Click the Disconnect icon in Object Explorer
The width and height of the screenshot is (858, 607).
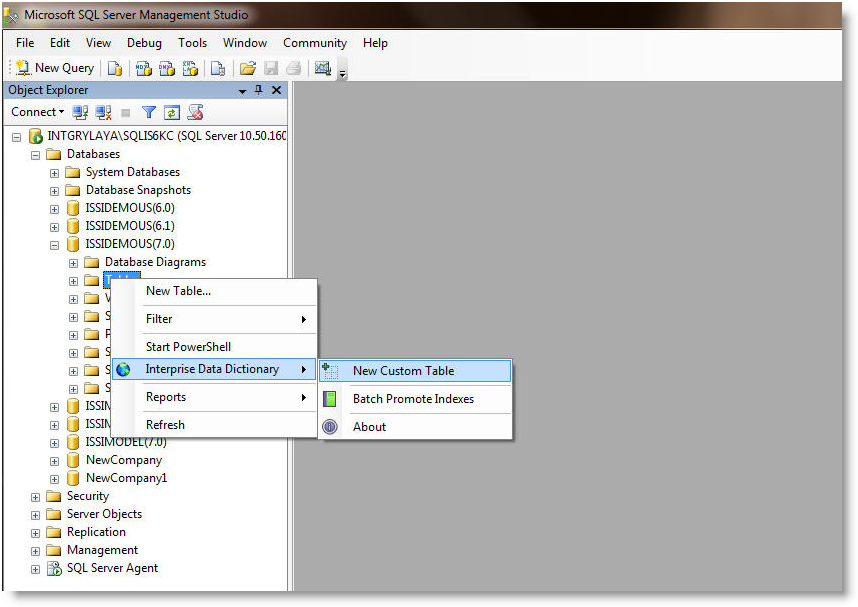click(x=103, y=112)
